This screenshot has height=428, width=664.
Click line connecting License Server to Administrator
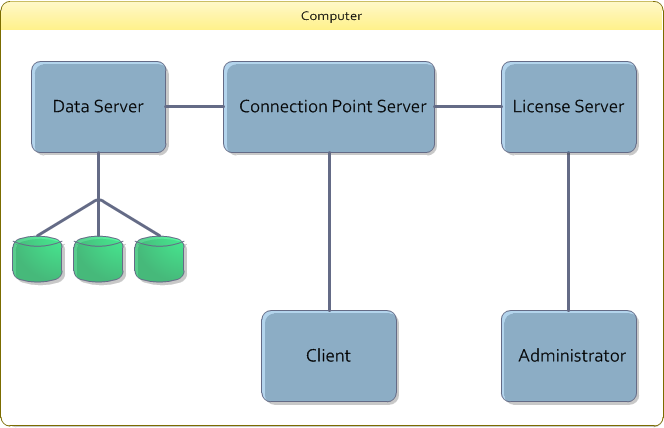pyautogui.click(x=568, y=232)
